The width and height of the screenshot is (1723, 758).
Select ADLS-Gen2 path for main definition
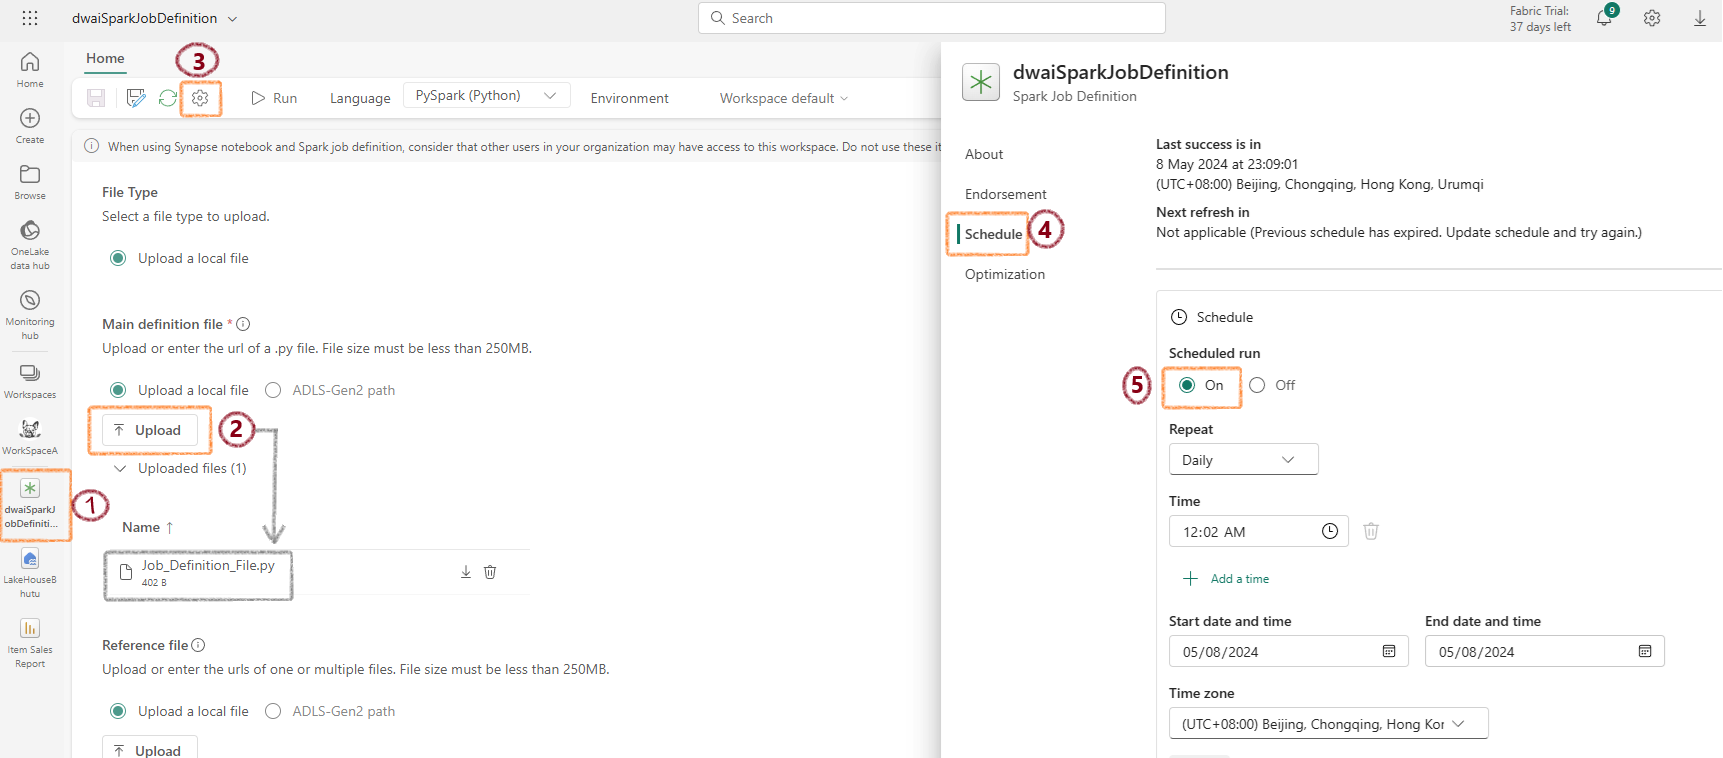[273, 390]
